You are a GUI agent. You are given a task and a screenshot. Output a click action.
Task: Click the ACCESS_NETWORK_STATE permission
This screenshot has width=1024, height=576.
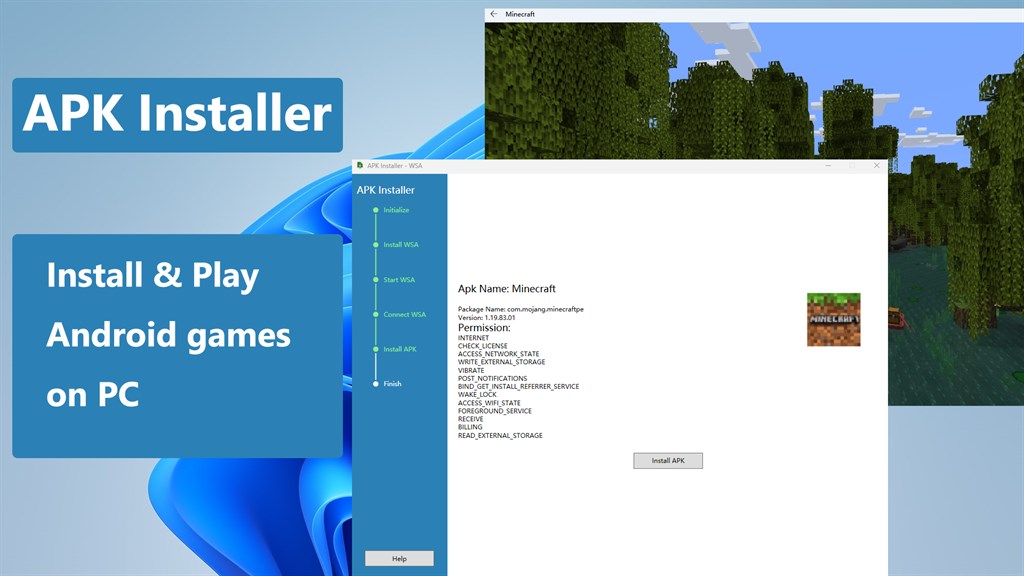pyautogui.click(x=498, y=354)
